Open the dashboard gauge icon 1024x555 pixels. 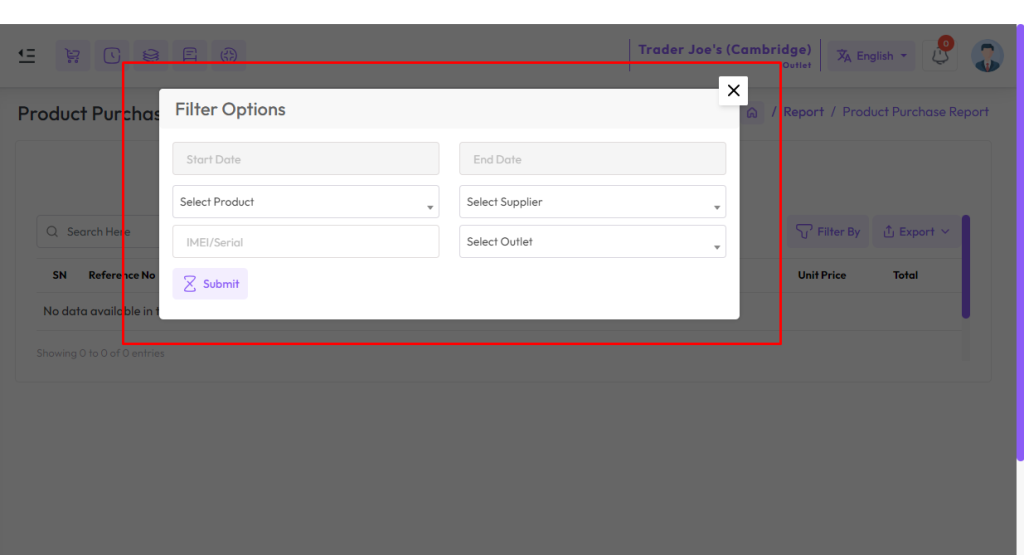click(229, 56)
